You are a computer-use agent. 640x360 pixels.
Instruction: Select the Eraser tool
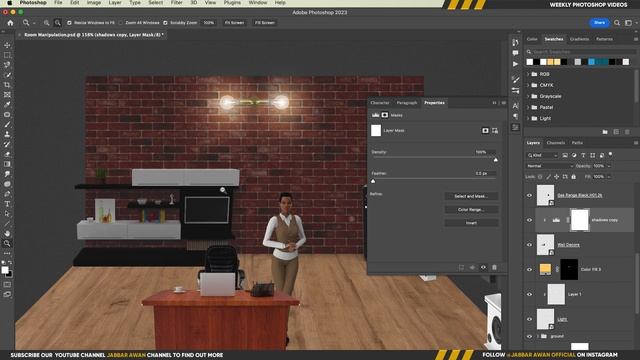pos(7,154)
